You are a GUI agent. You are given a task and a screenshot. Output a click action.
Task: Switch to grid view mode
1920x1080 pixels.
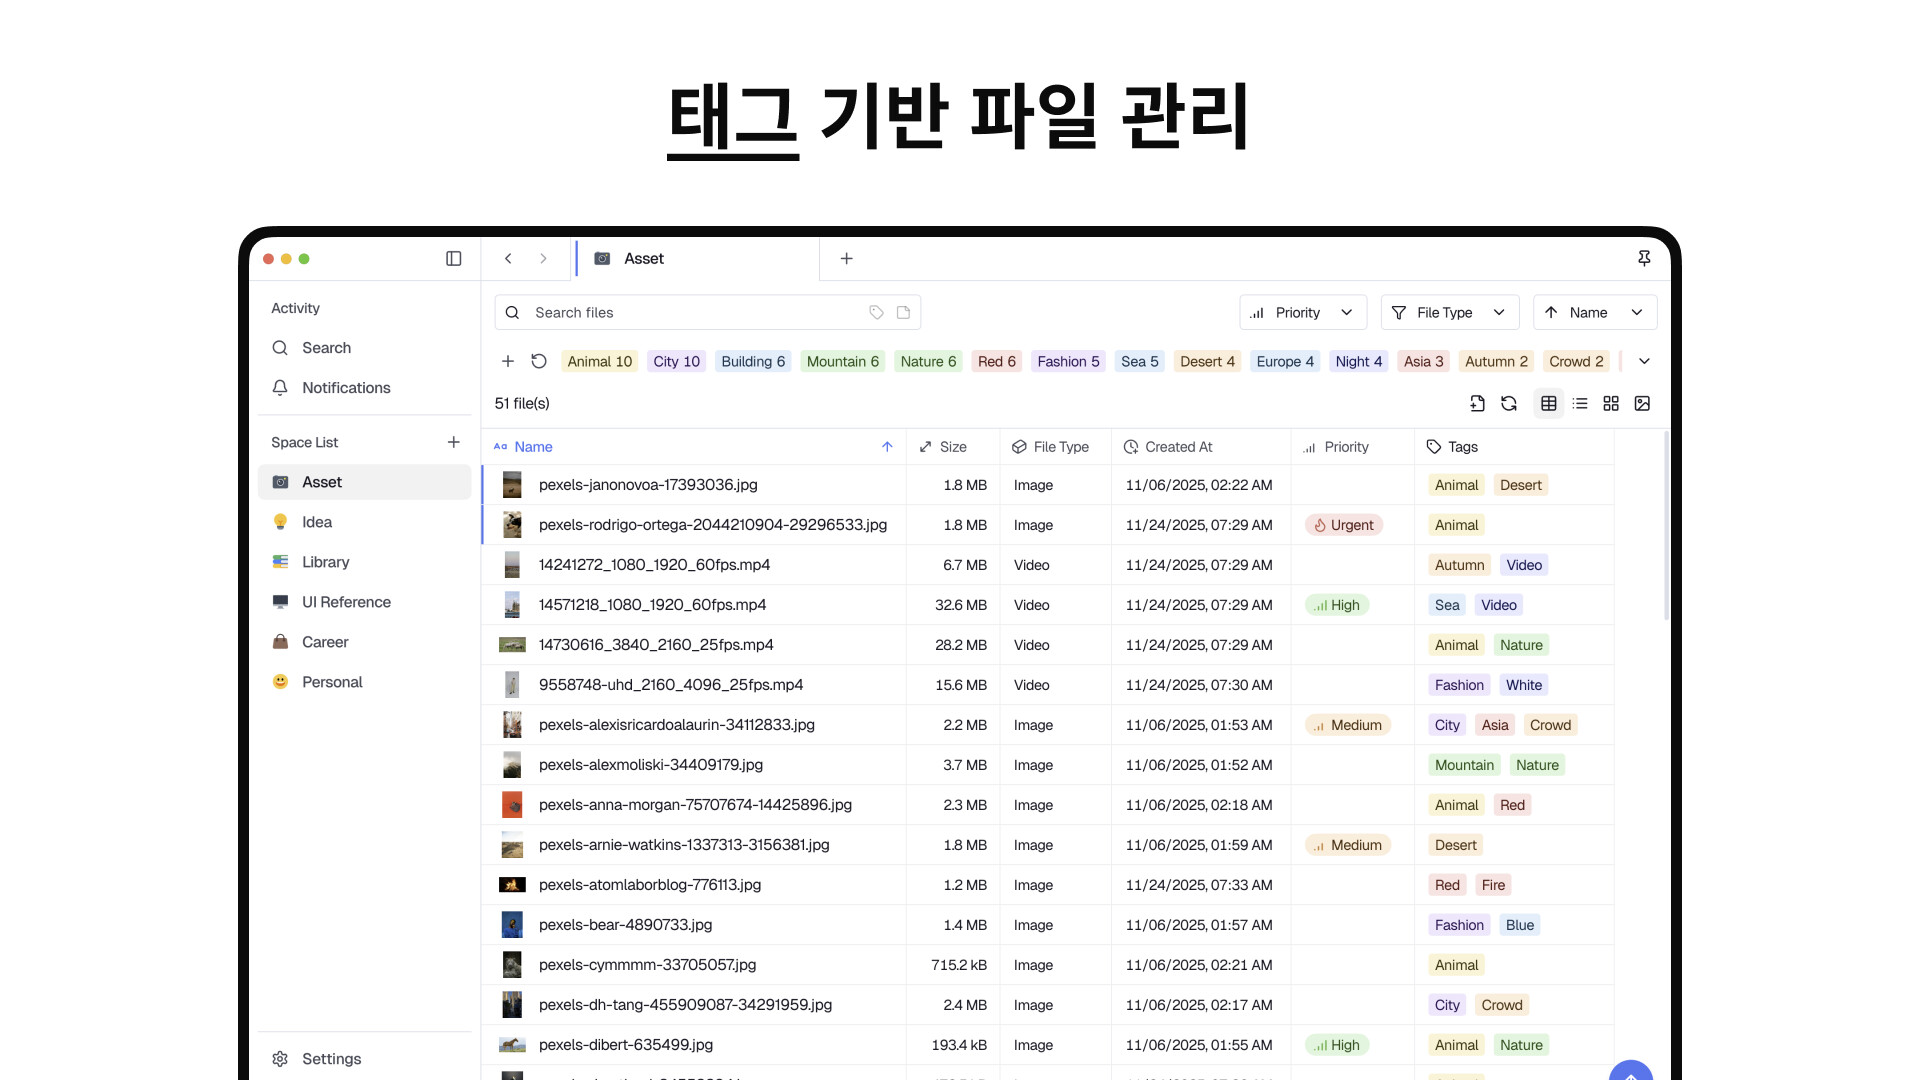tap(1611, 404)
